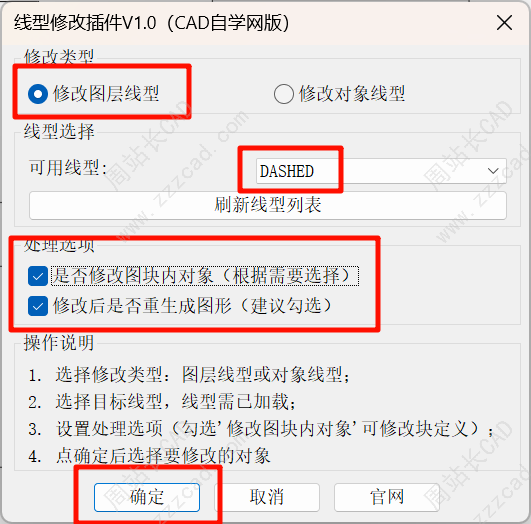This screenshot has width=531, height=524.
Task: Click the 操作说明 group header
Action: coord(59,343)
